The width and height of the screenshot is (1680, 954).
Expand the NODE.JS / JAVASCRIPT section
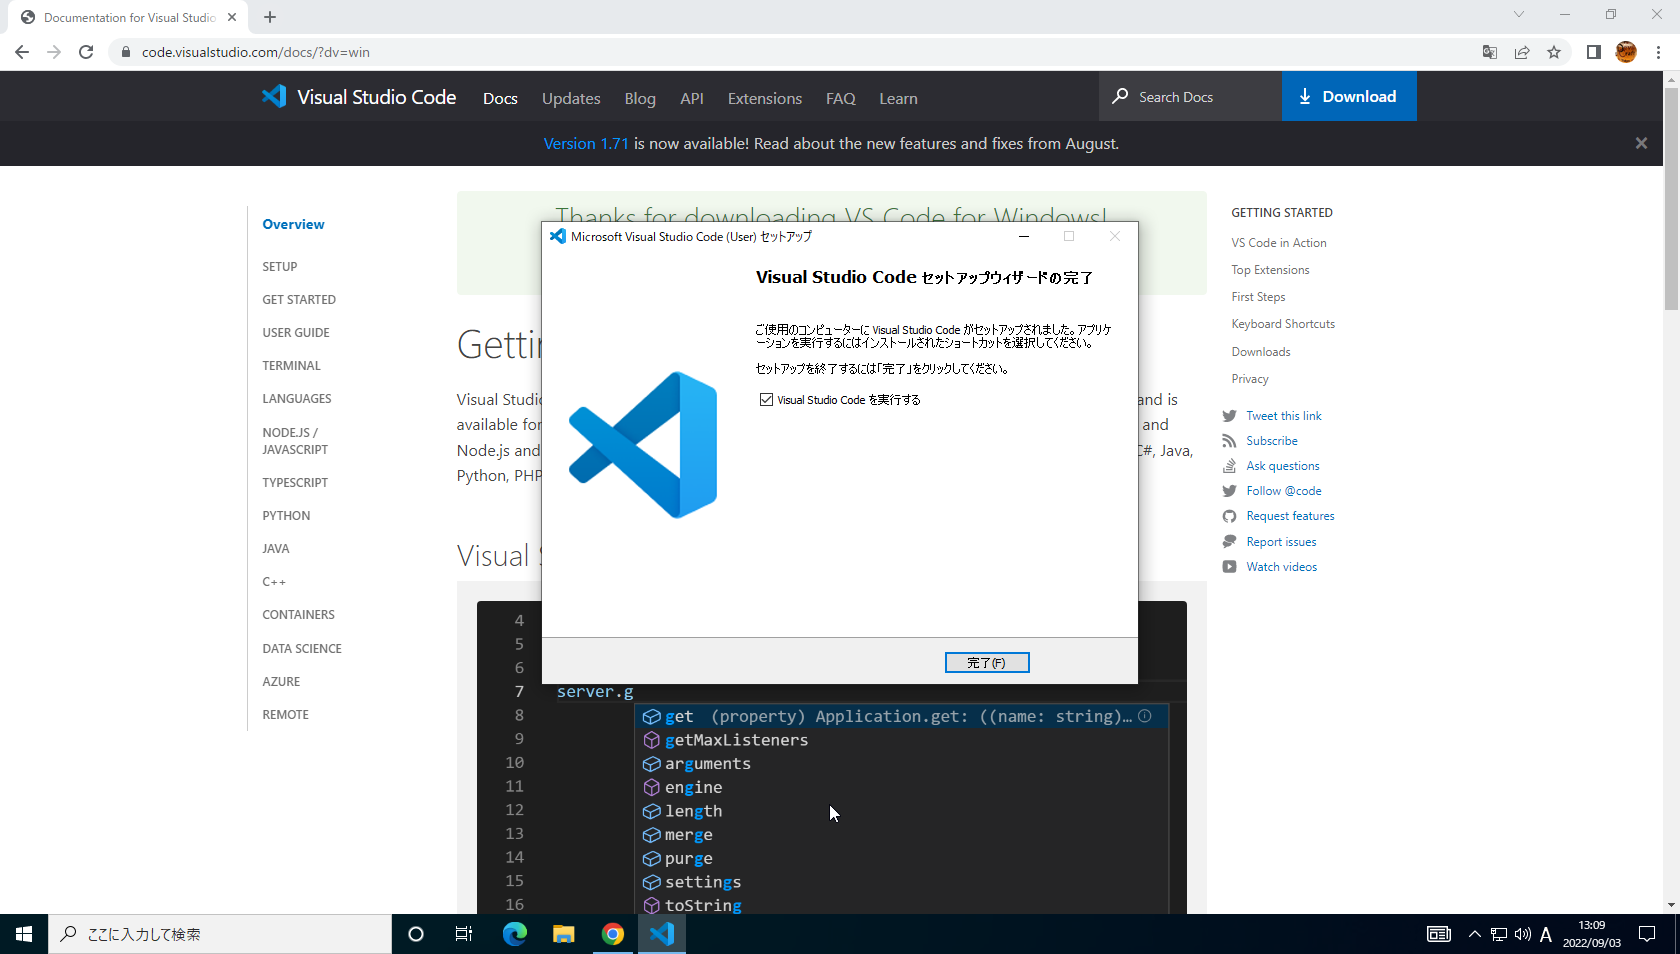[295, 441]
